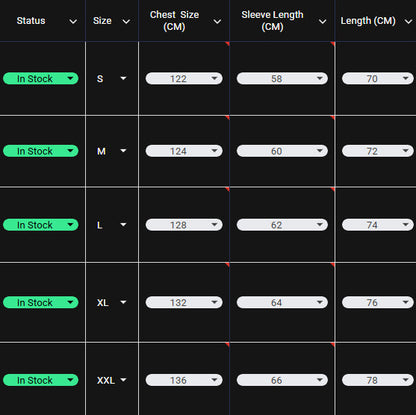Select the L size cell text

(x=99, y=225)
